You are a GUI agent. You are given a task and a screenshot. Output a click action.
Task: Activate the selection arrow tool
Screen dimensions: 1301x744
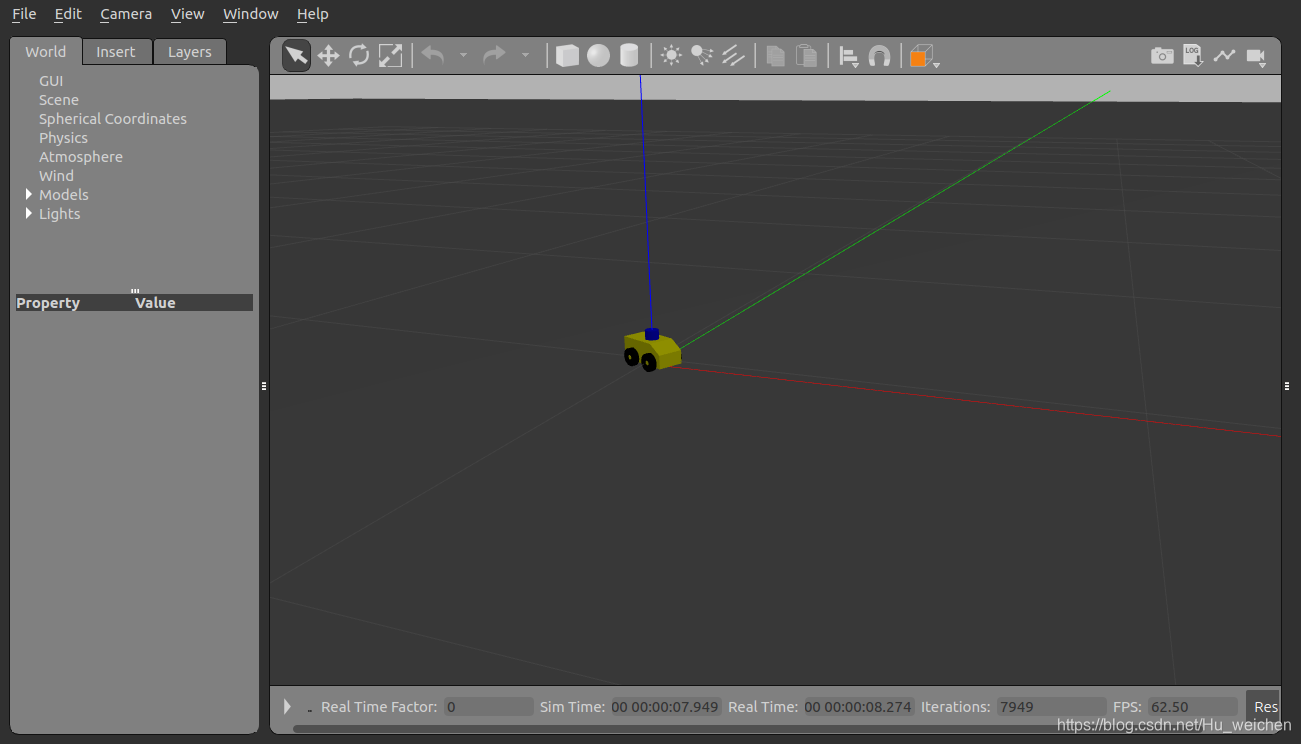[x=296, y=56]
